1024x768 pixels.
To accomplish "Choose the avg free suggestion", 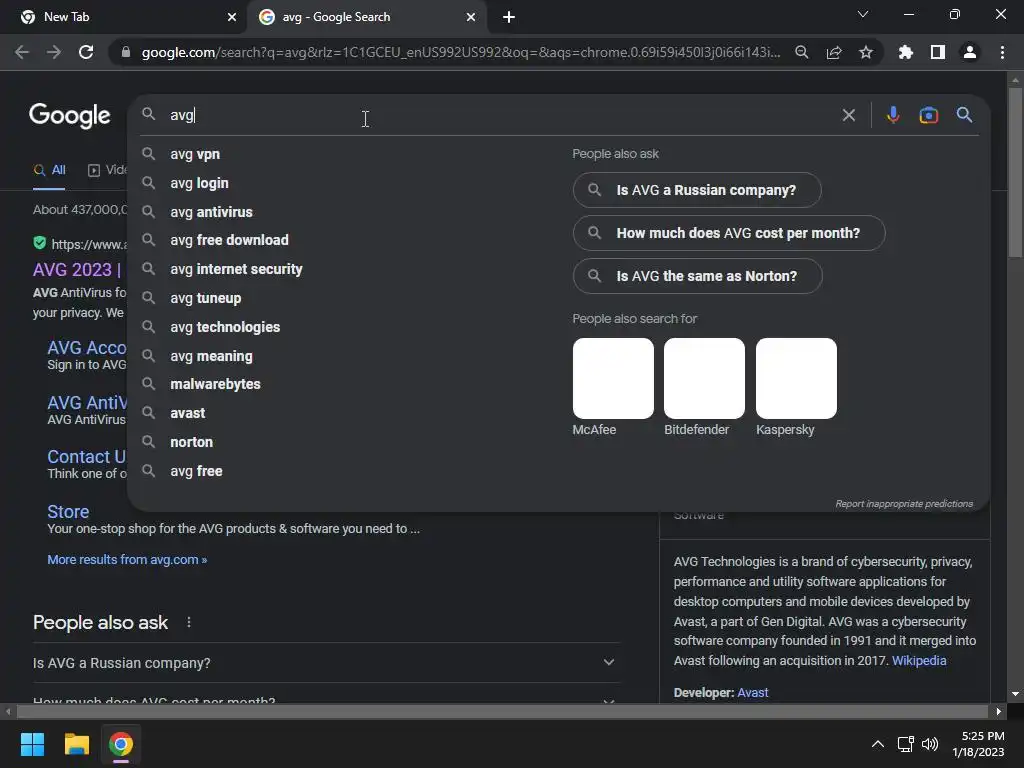I will [x=196, y=471].
